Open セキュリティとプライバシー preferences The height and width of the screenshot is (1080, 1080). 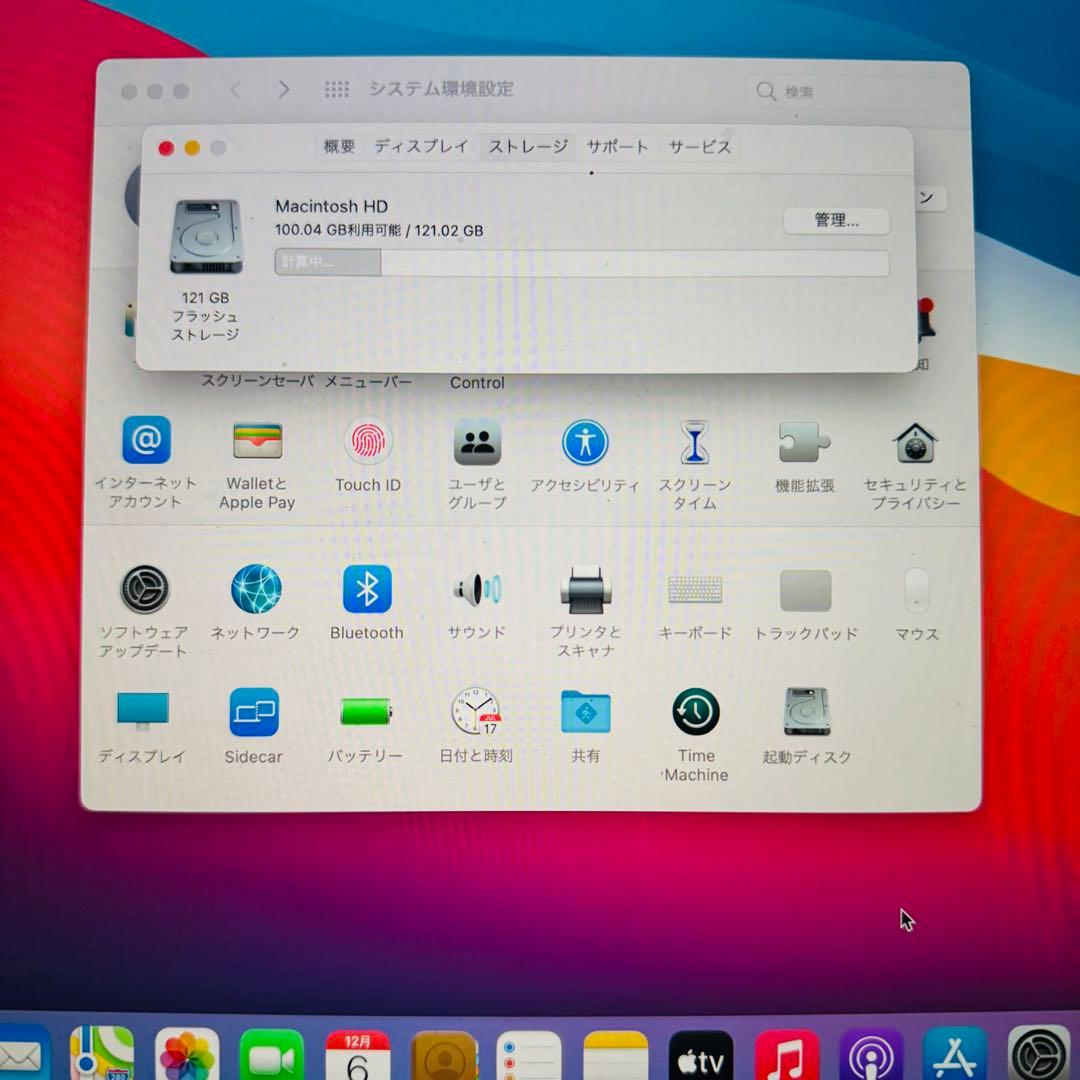(915, 442)
